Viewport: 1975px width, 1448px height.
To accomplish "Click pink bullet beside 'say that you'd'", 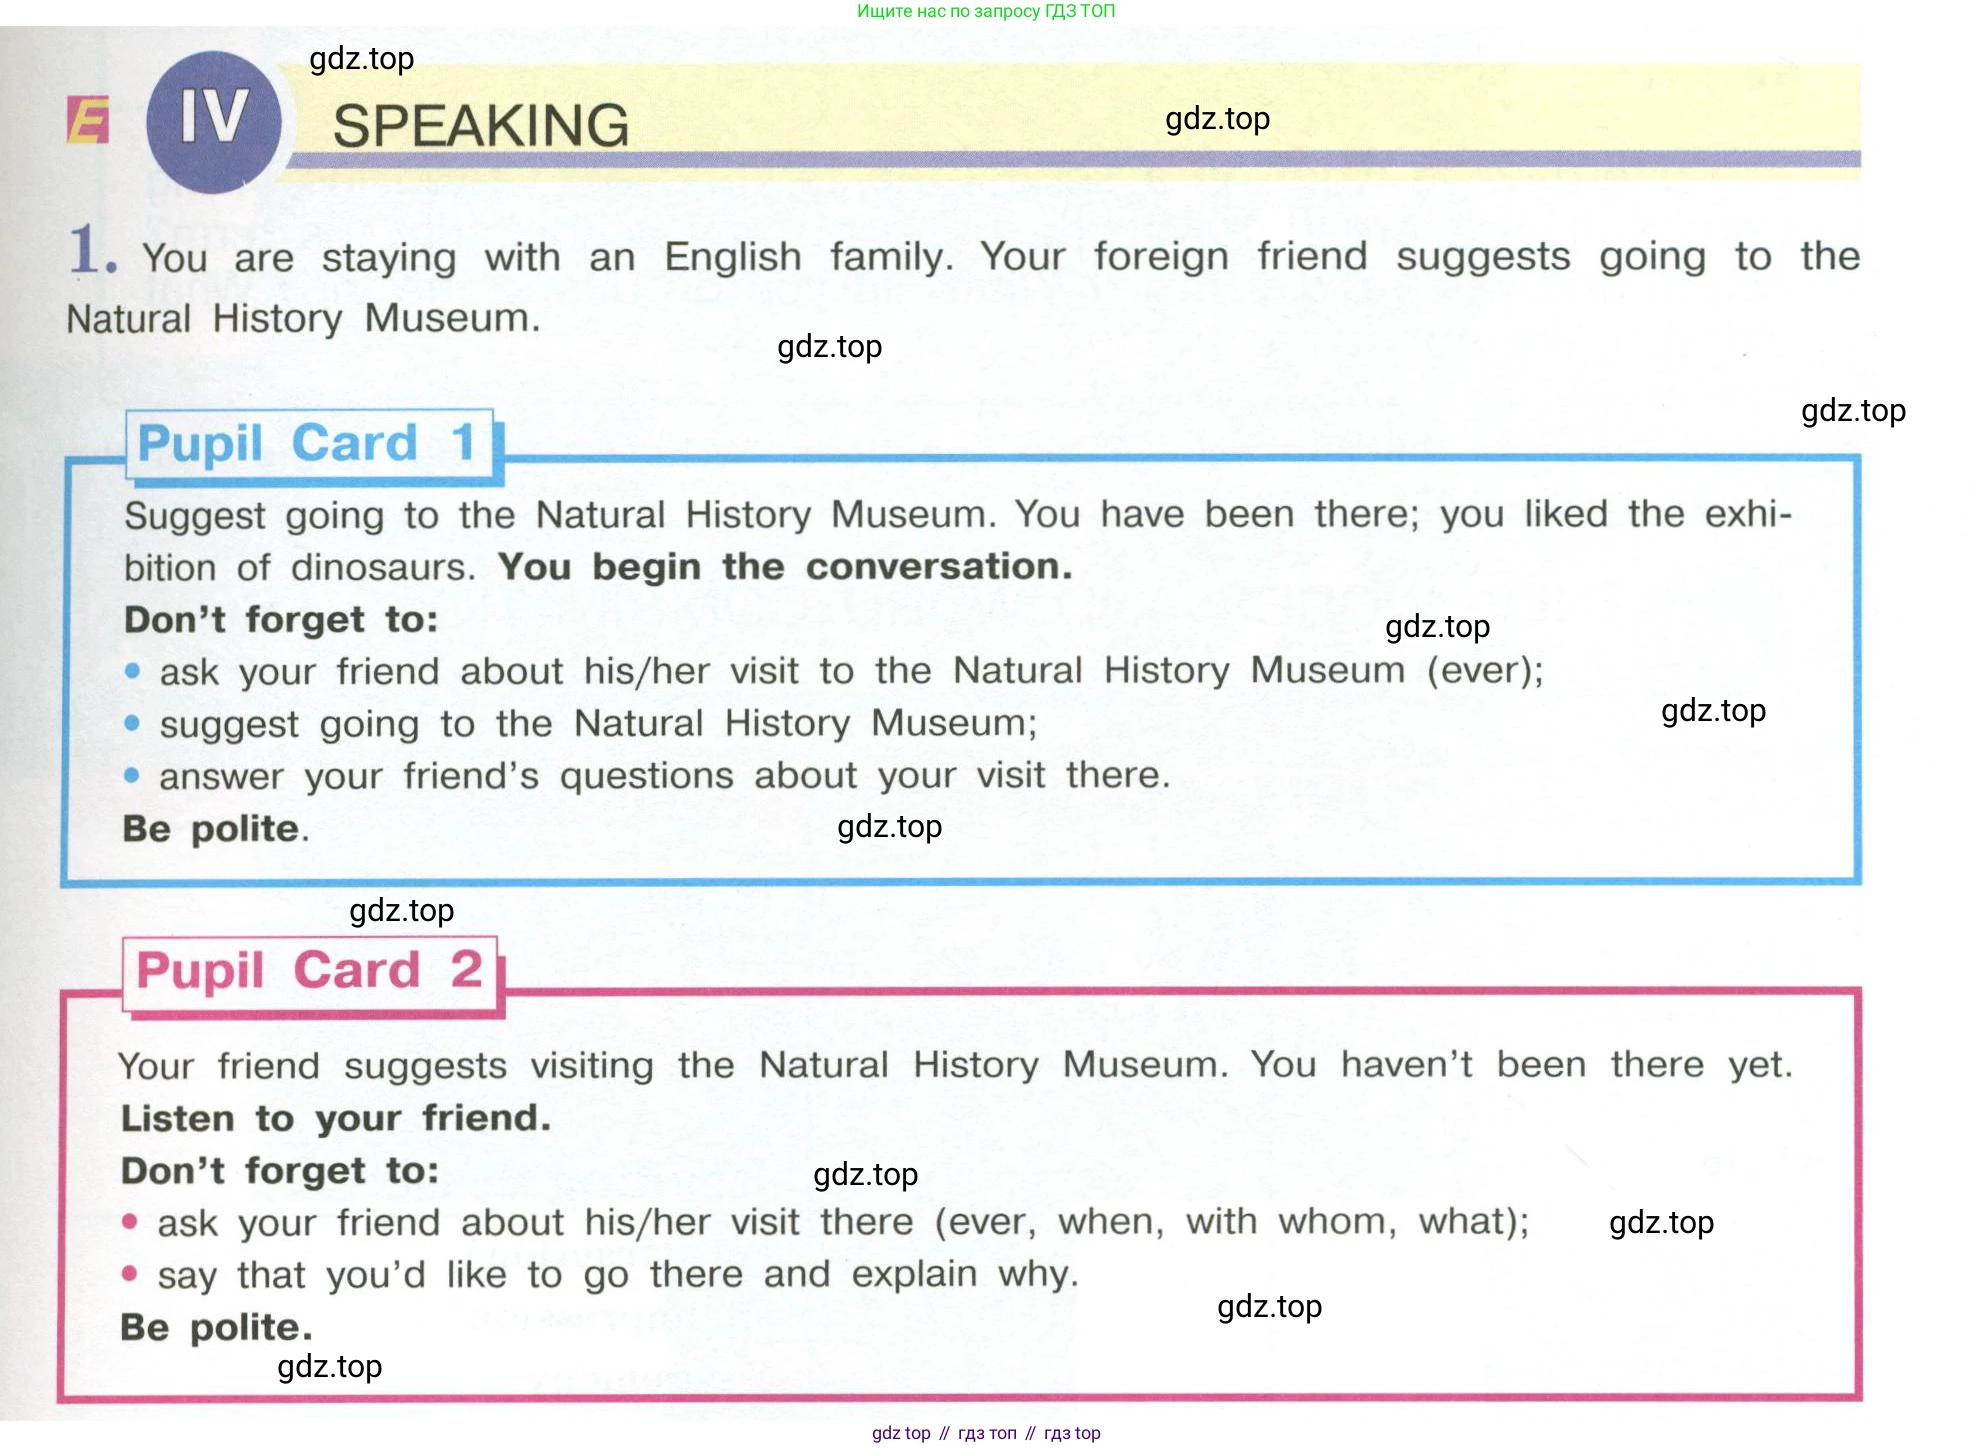I will [x=129, y=1273].
